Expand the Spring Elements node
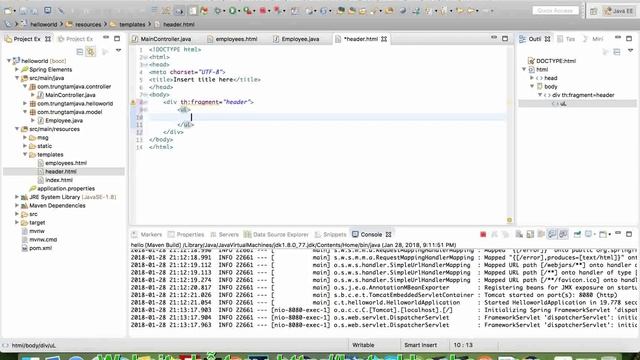 pos(17,69)
